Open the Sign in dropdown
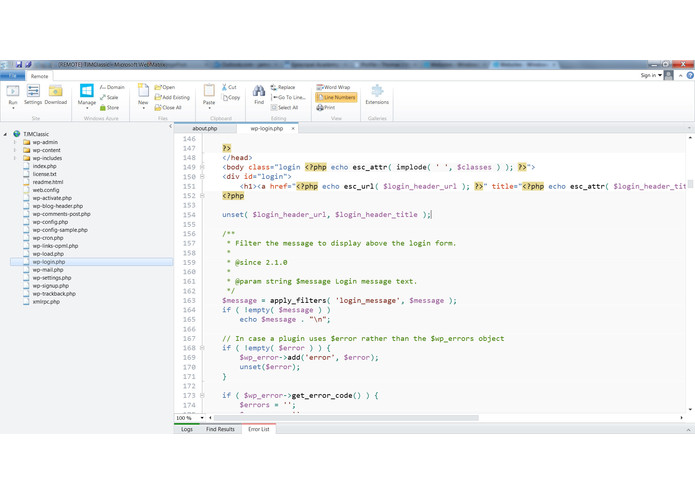Screen dimensions: 695x494 click(x=651, y=76)
